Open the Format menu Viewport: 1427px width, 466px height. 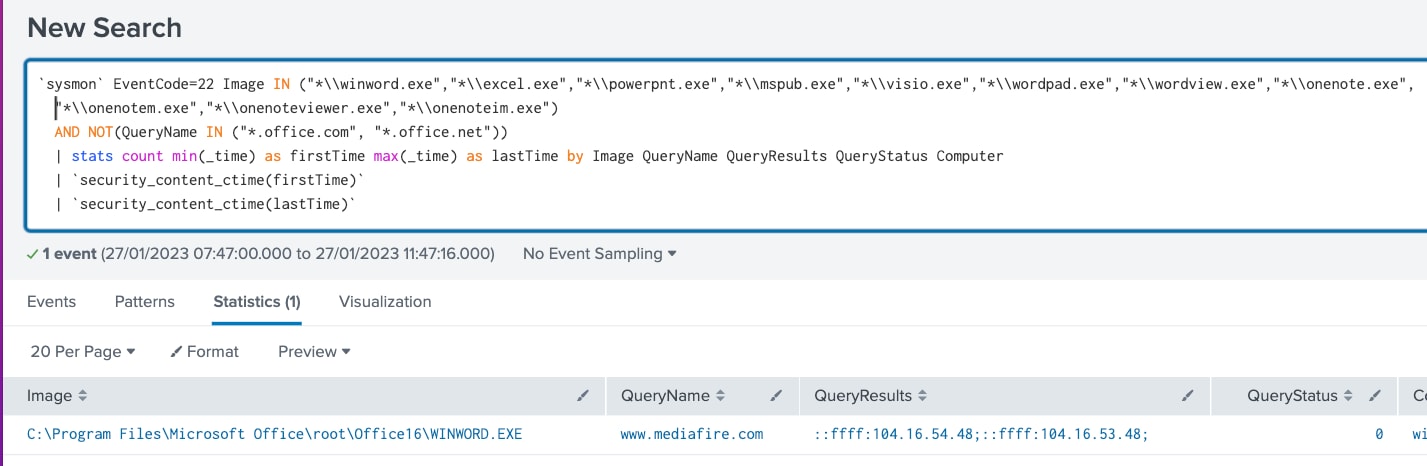tap(205, 352)
